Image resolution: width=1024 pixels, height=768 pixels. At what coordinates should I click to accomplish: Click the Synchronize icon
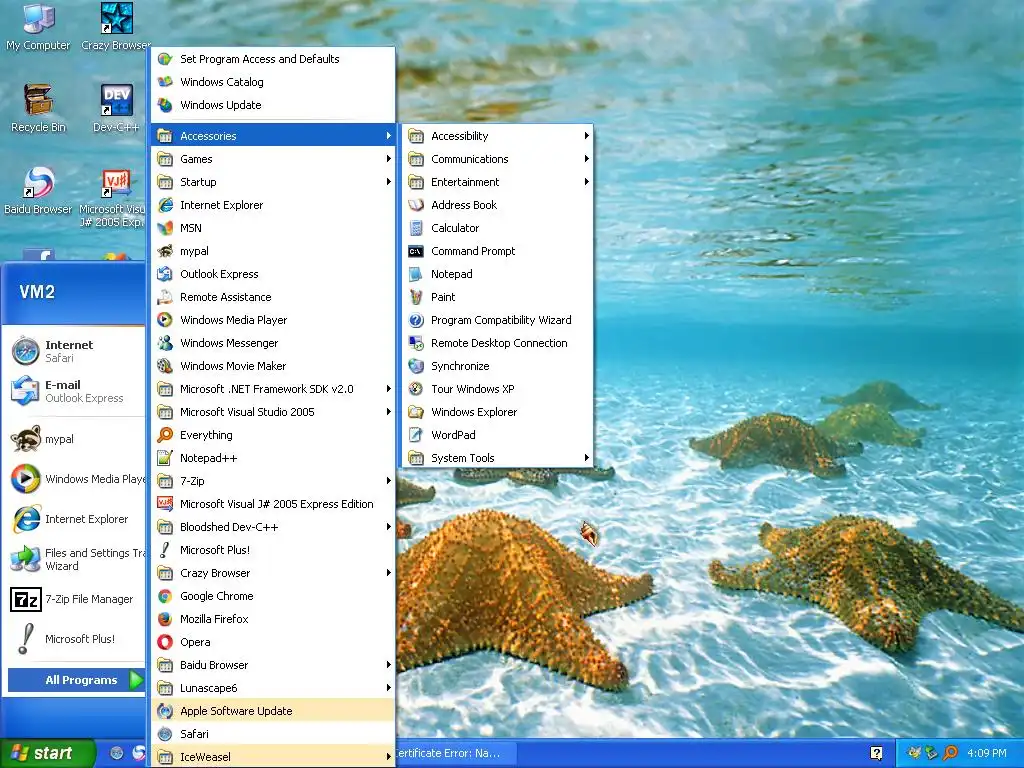pyautogui.click(x=416, y=366)
